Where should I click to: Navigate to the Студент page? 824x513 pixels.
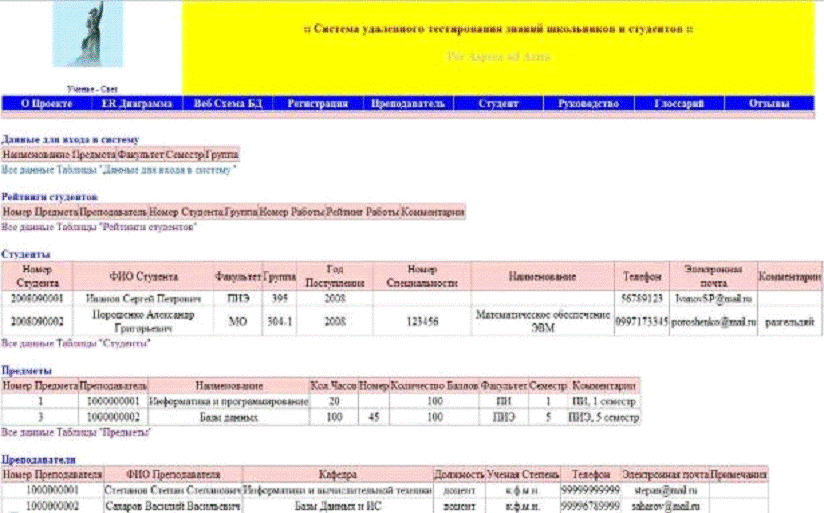[498, 103]
